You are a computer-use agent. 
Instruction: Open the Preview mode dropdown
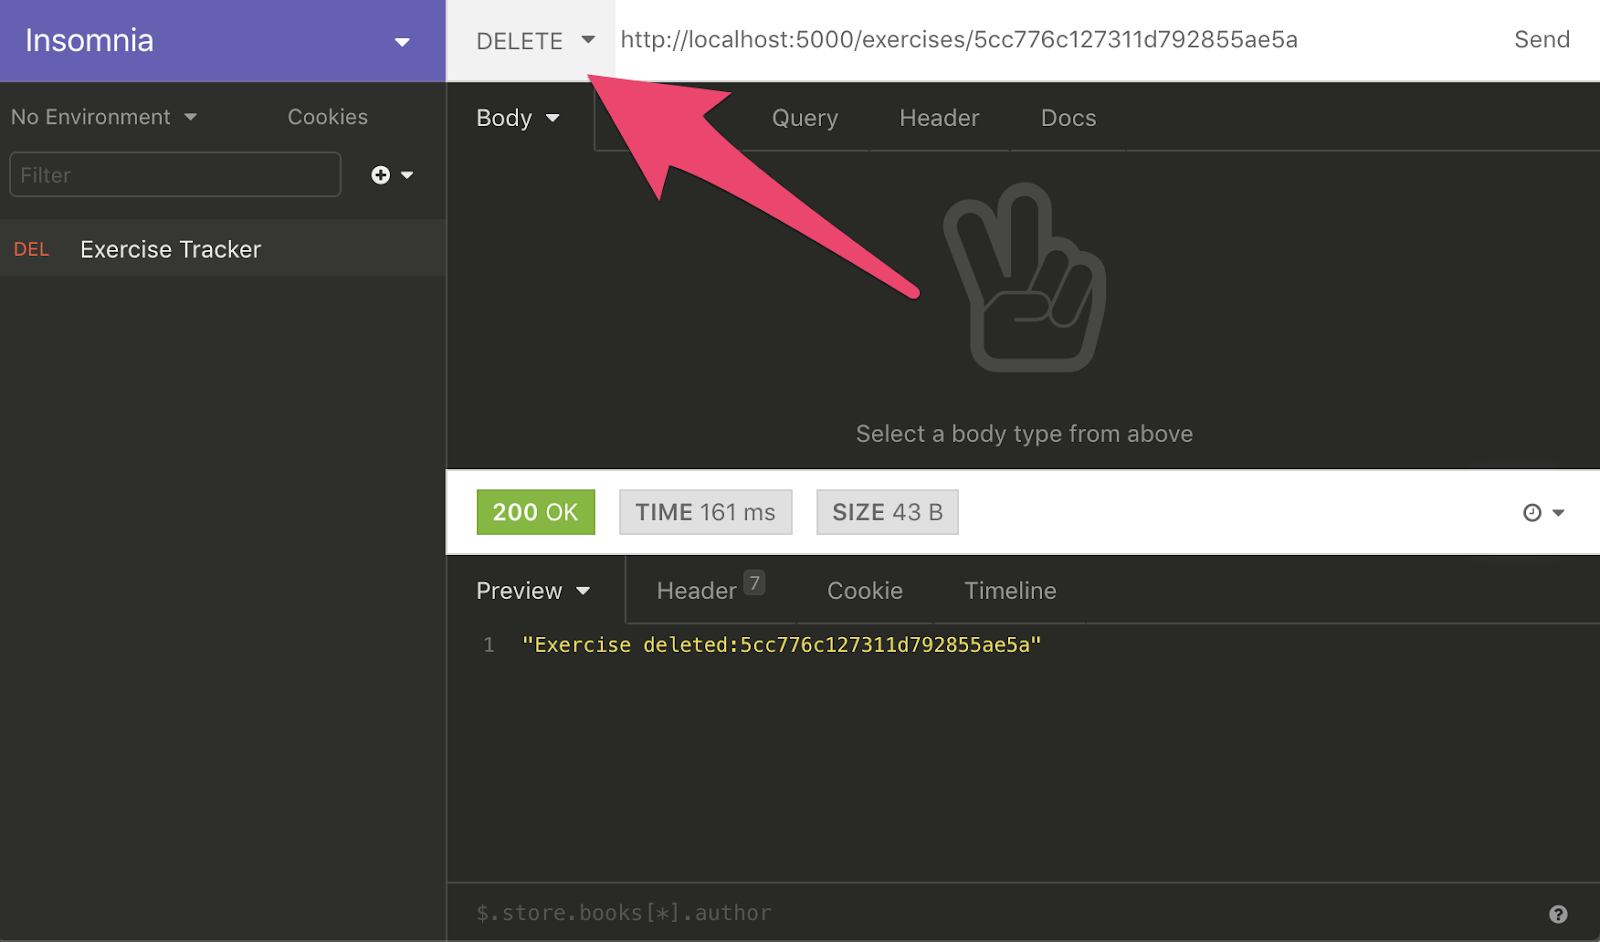[x=533, y=591]
